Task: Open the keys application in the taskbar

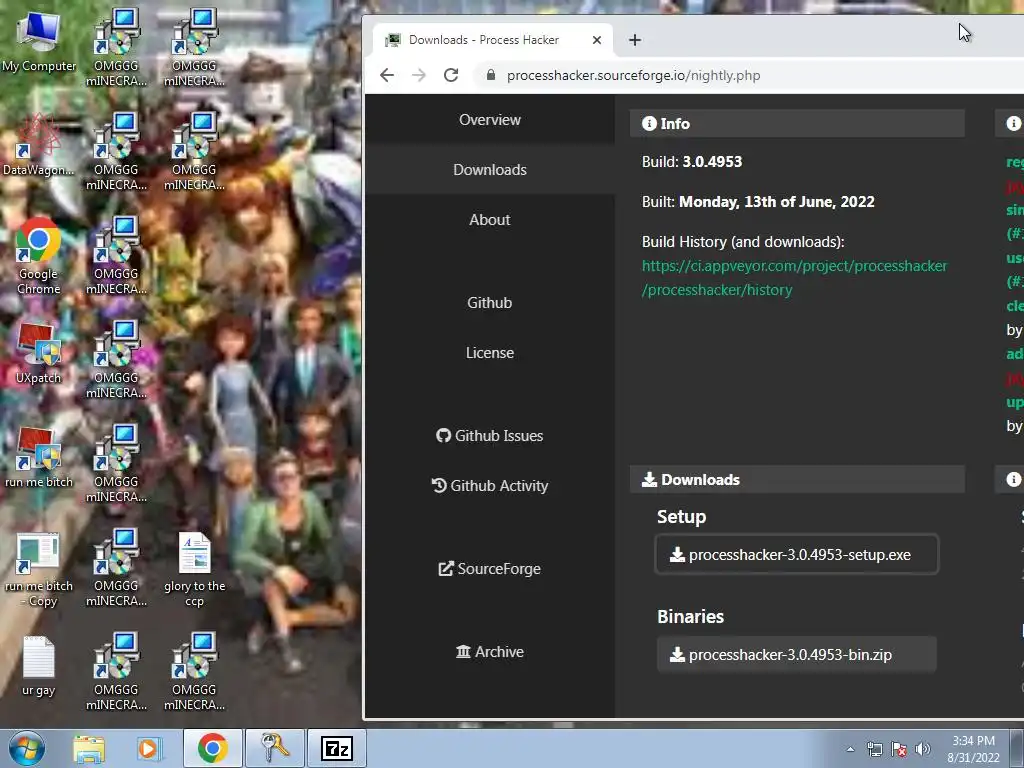Action: (275, 748)
